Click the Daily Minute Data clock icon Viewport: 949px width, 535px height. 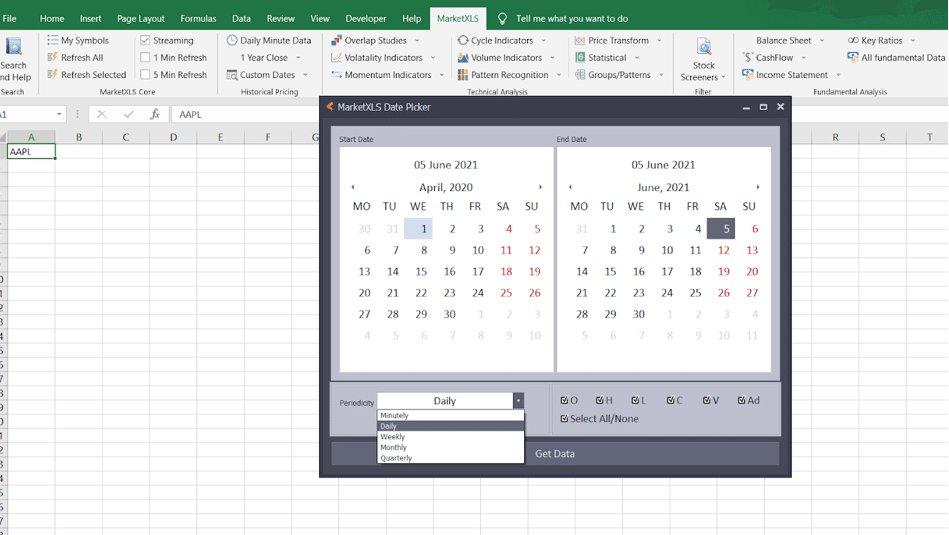point(232,41)
